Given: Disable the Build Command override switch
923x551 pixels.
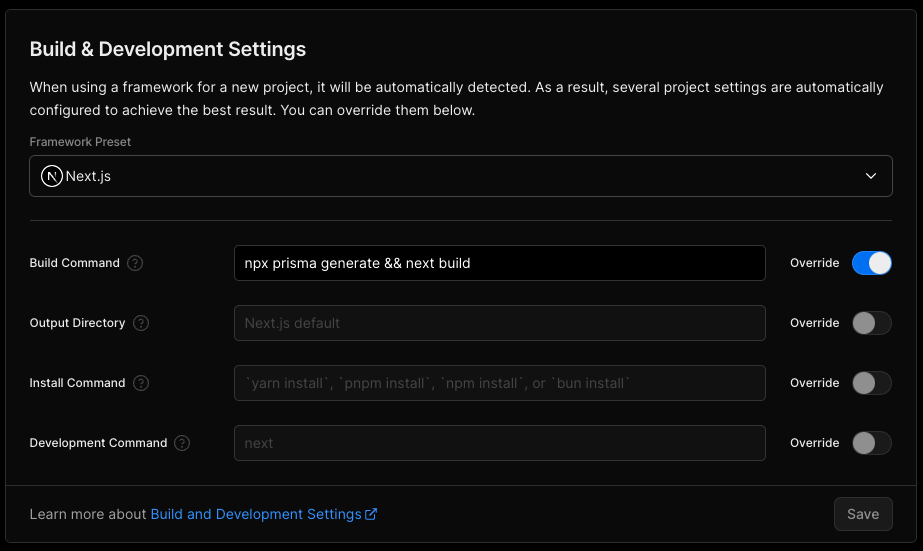Looking at the screenshot, I should (x=871, y=263).
